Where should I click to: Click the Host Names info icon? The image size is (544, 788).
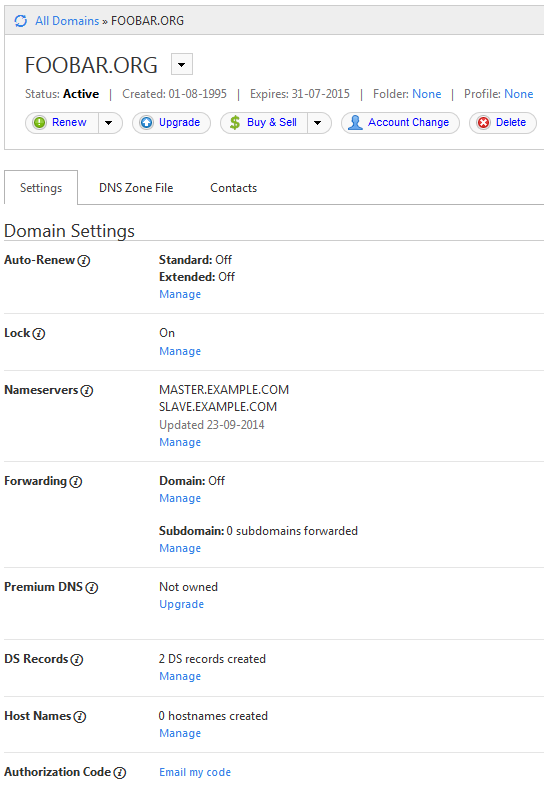(x=80, y=717)
